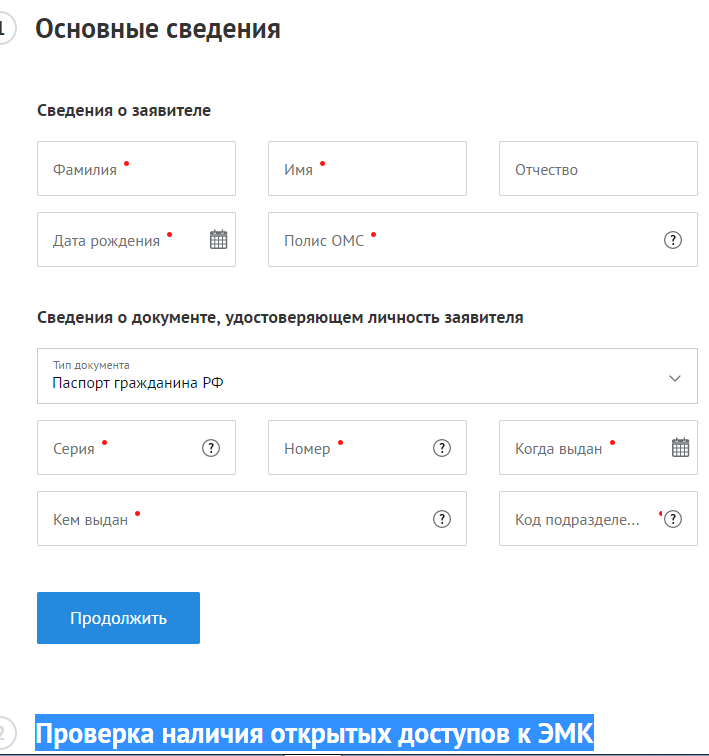Click the Серия passport field
Screen dimensions: 709x756
coord(115,448)
